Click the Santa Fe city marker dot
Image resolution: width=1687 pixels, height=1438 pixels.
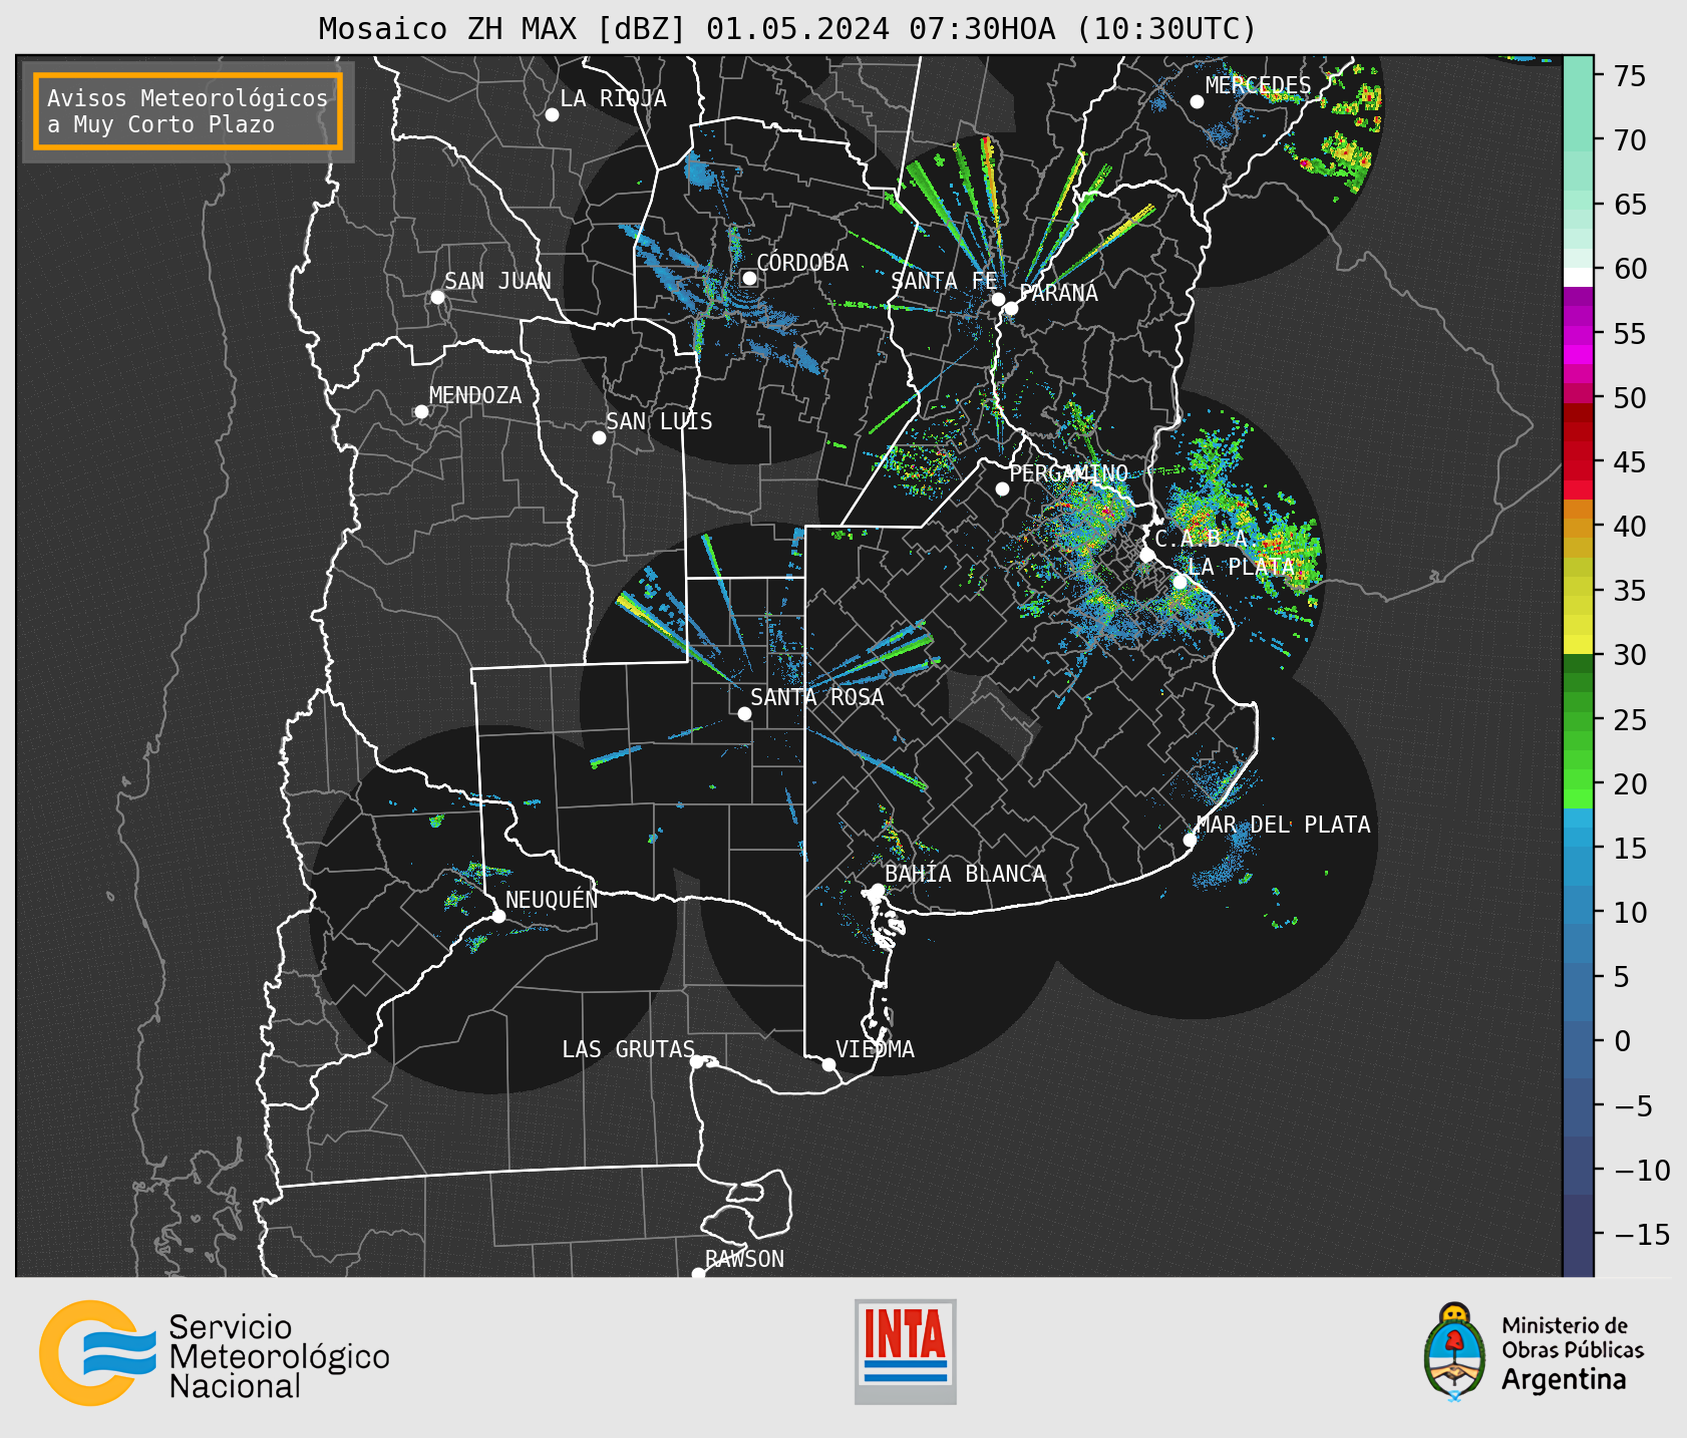pyautogui.click(x=998, y=299)
